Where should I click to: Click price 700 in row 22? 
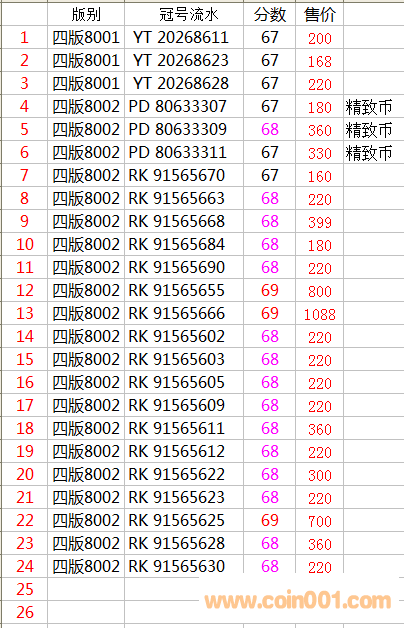320,520
